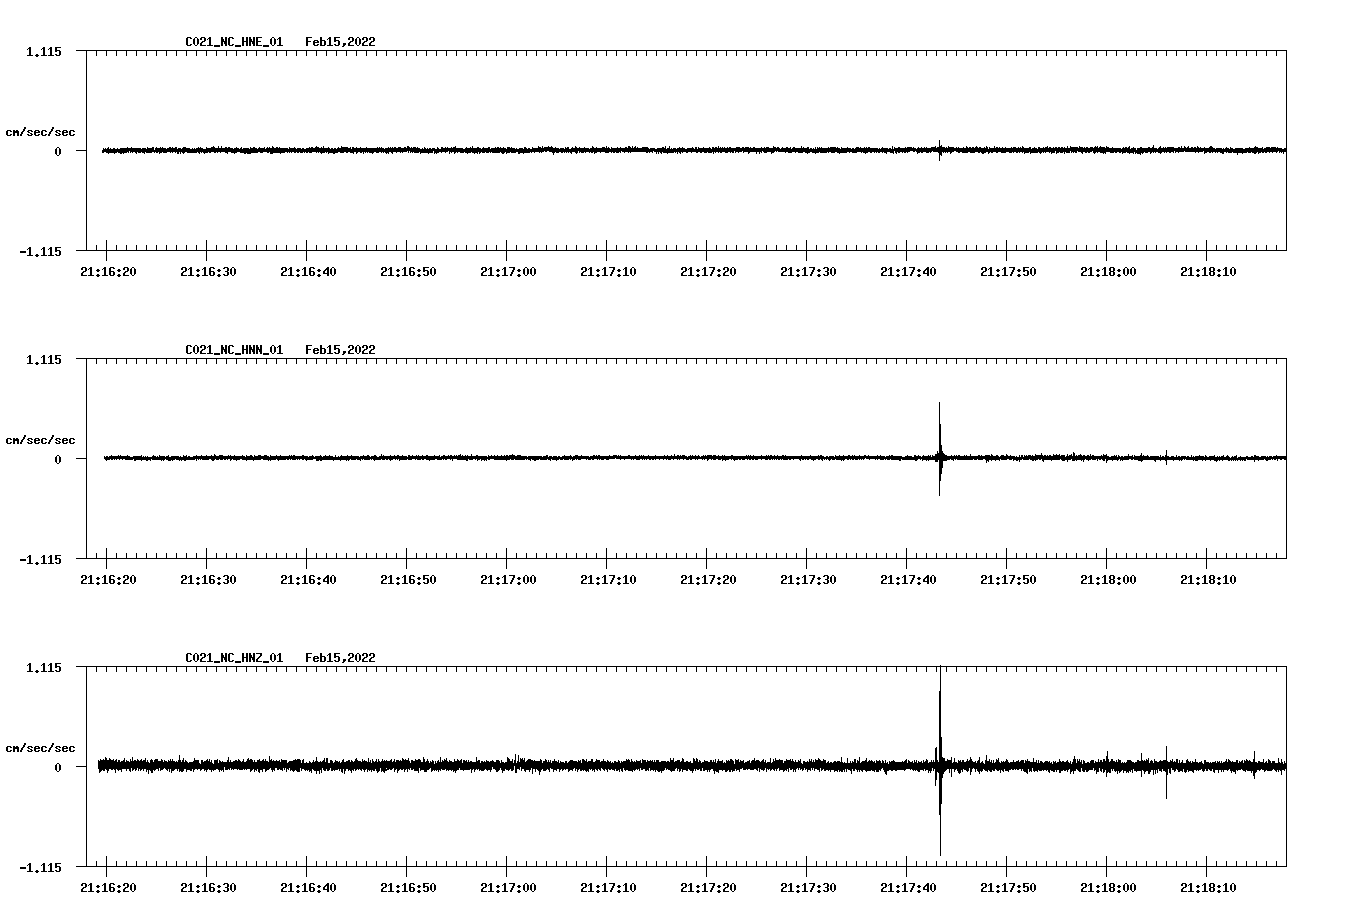The width and height of the screenshot is (1358, 924).
Task: Click the 21:18:00 time label under HNE plot
Action: (x=1108, y=272)
